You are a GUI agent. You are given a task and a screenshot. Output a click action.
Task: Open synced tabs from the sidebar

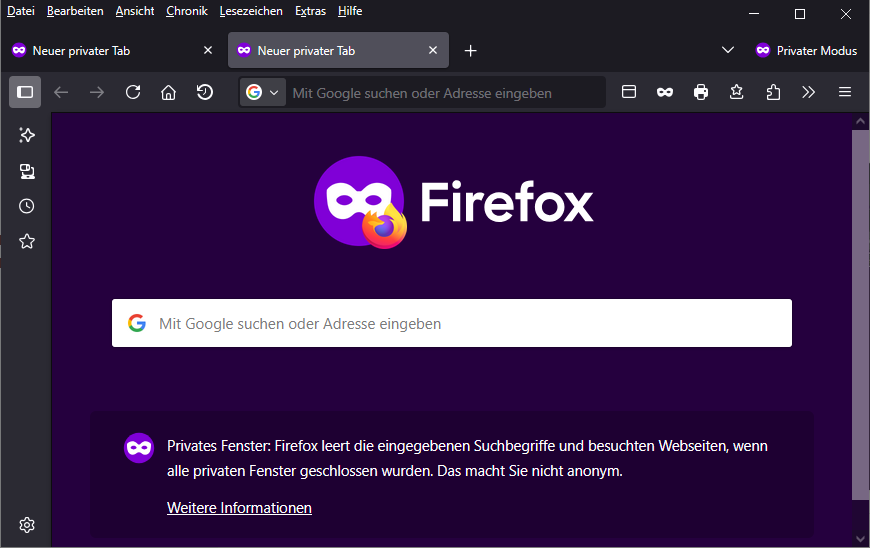coord(27,171)
